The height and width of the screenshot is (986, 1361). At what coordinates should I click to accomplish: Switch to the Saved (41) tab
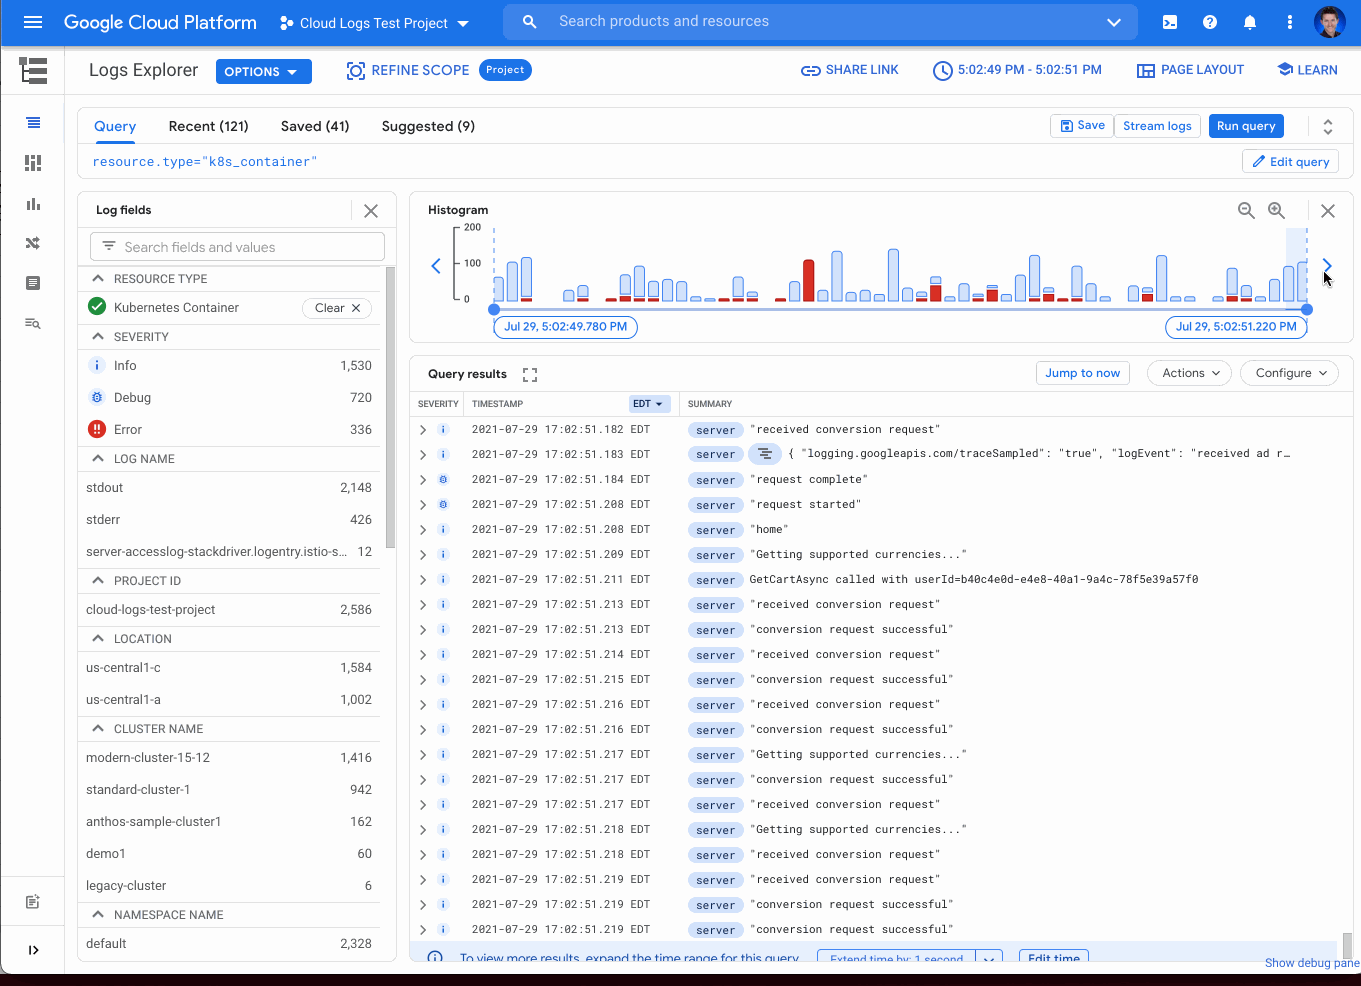click(315, 126)
